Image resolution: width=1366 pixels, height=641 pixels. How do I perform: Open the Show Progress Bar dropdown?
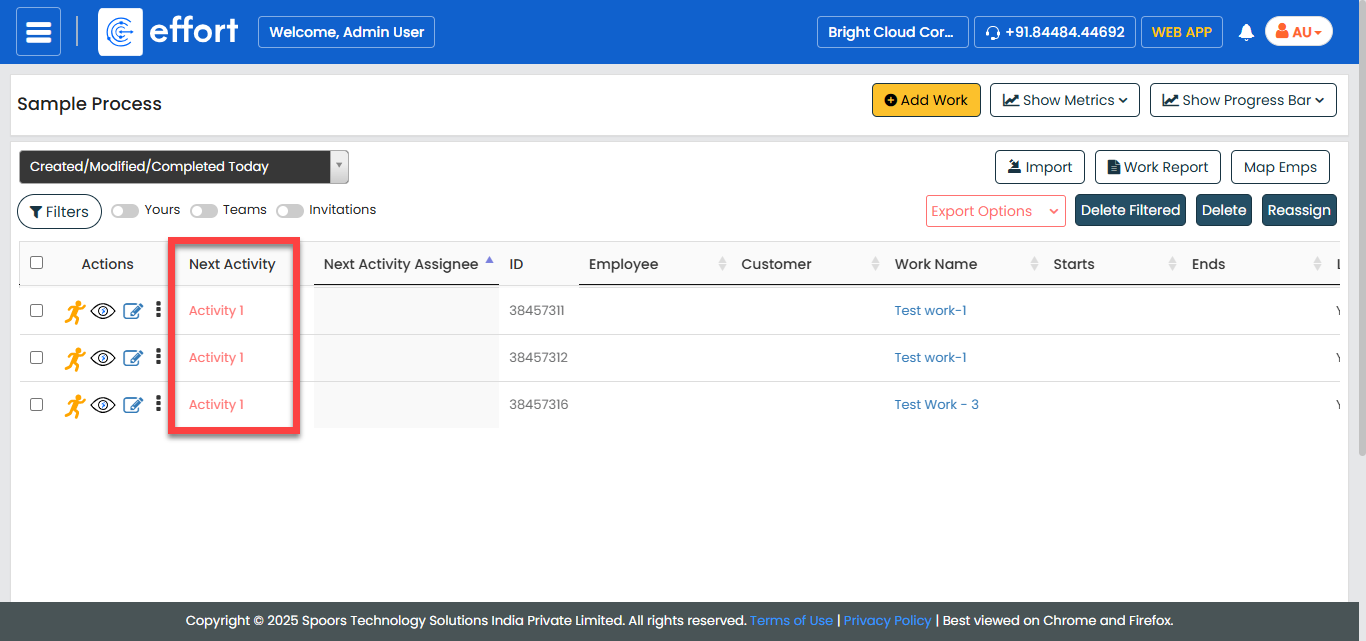pos(1243,100)
